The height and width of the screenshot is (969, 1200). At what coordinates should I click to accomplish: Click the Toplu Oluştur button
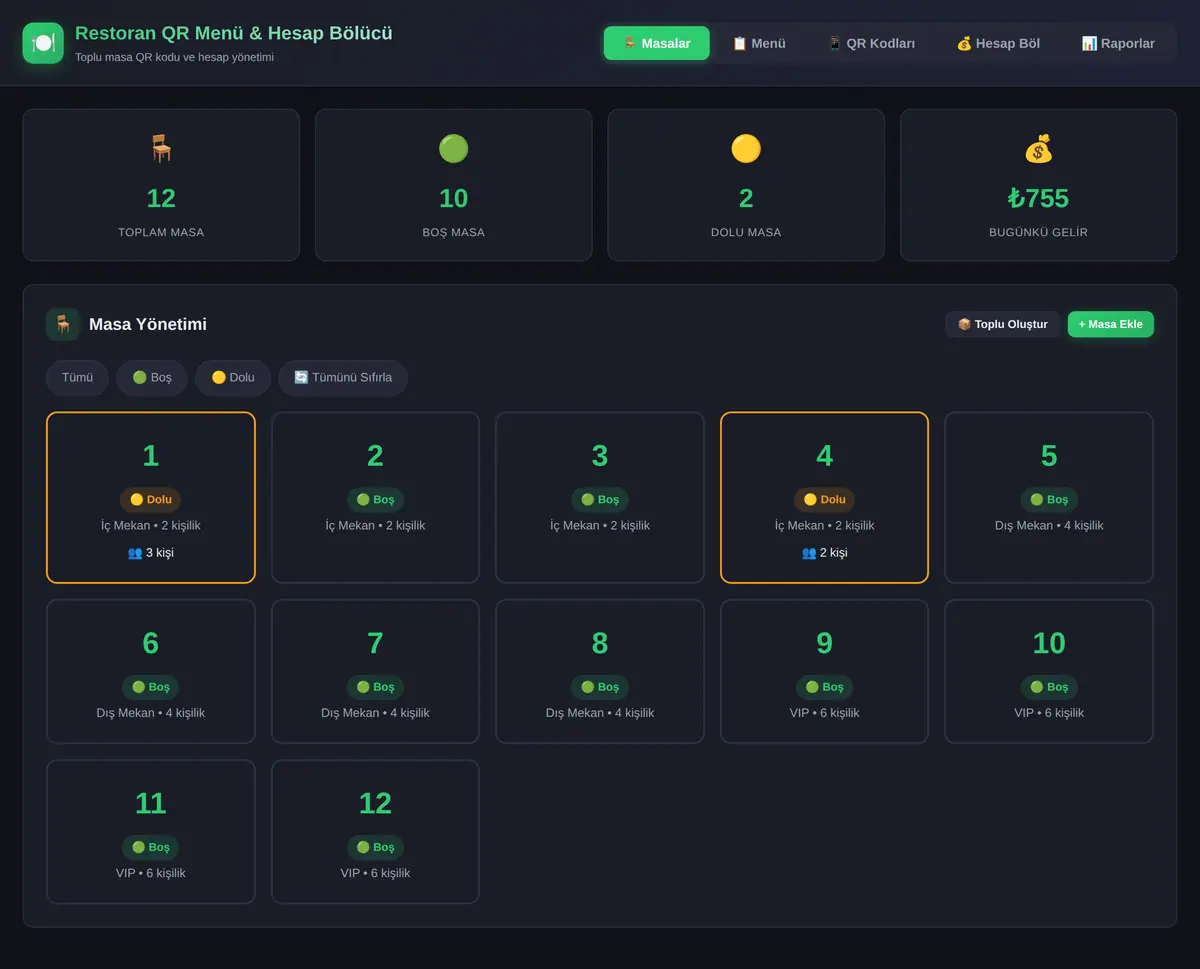[x=1003, y=324]
